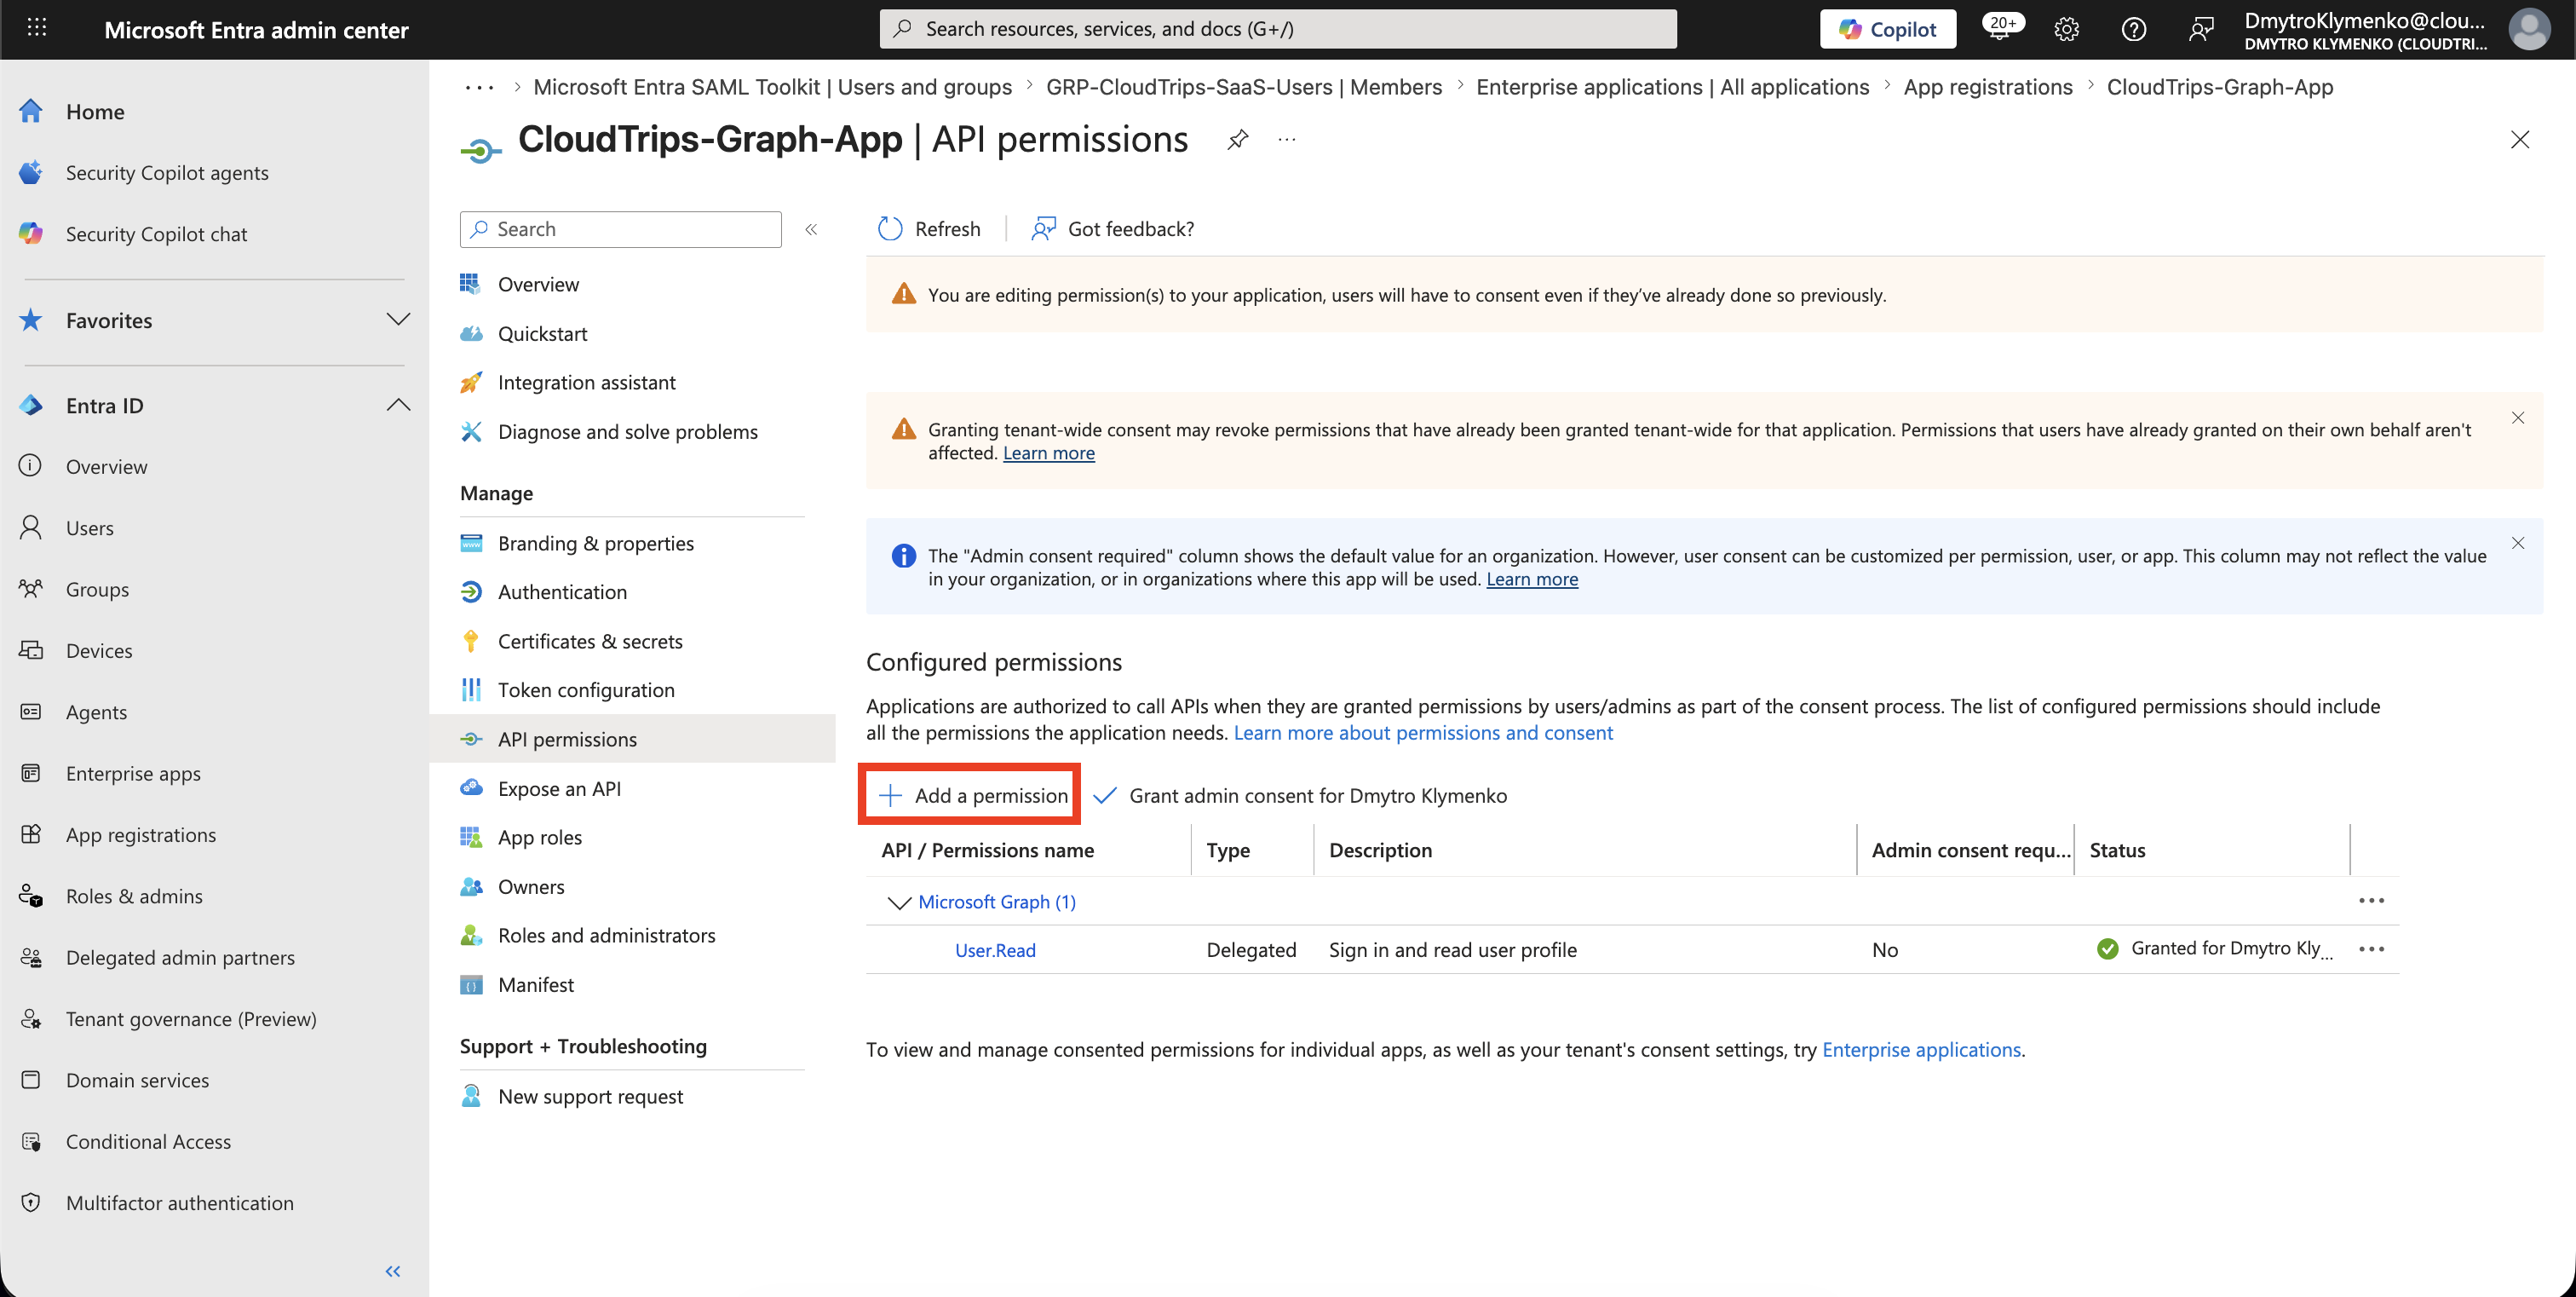
Task: Open the feedback icon in top bar
Action: coord(2200,29)
